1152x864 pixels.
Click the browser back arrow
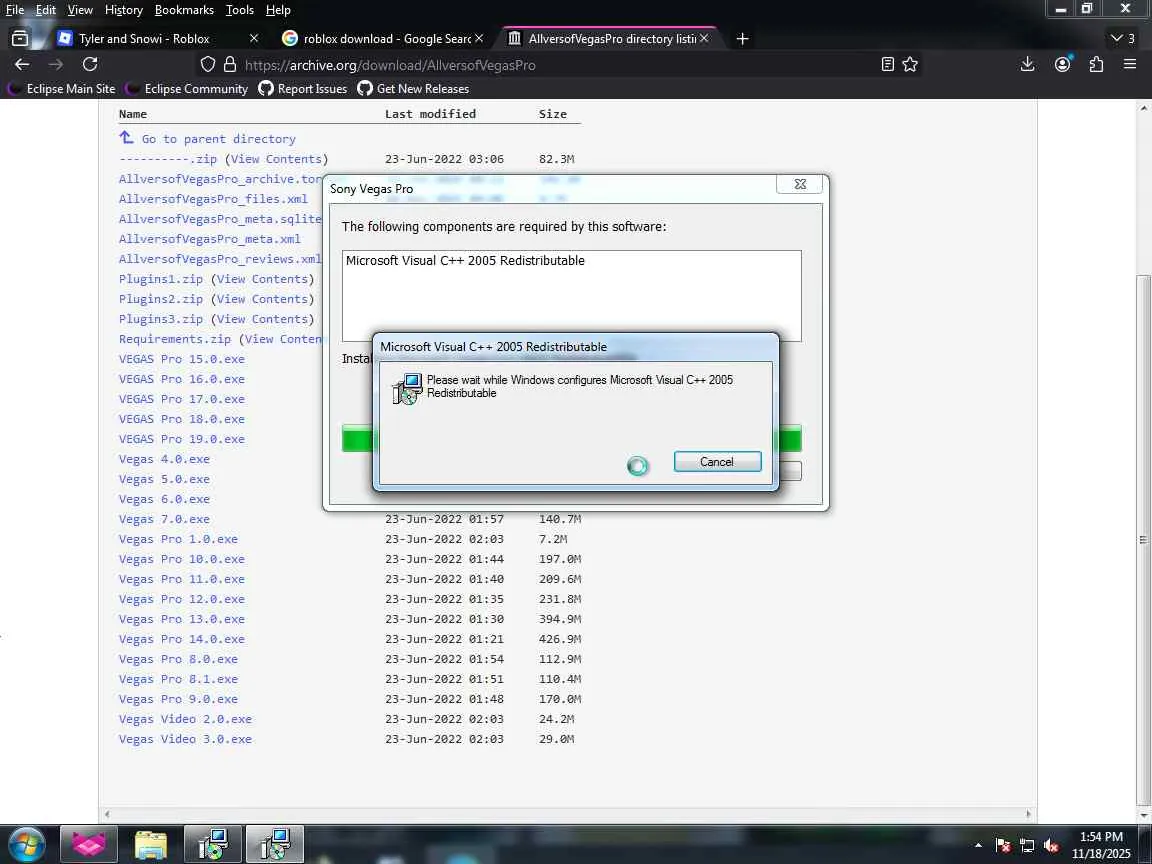tap(22, 65)
